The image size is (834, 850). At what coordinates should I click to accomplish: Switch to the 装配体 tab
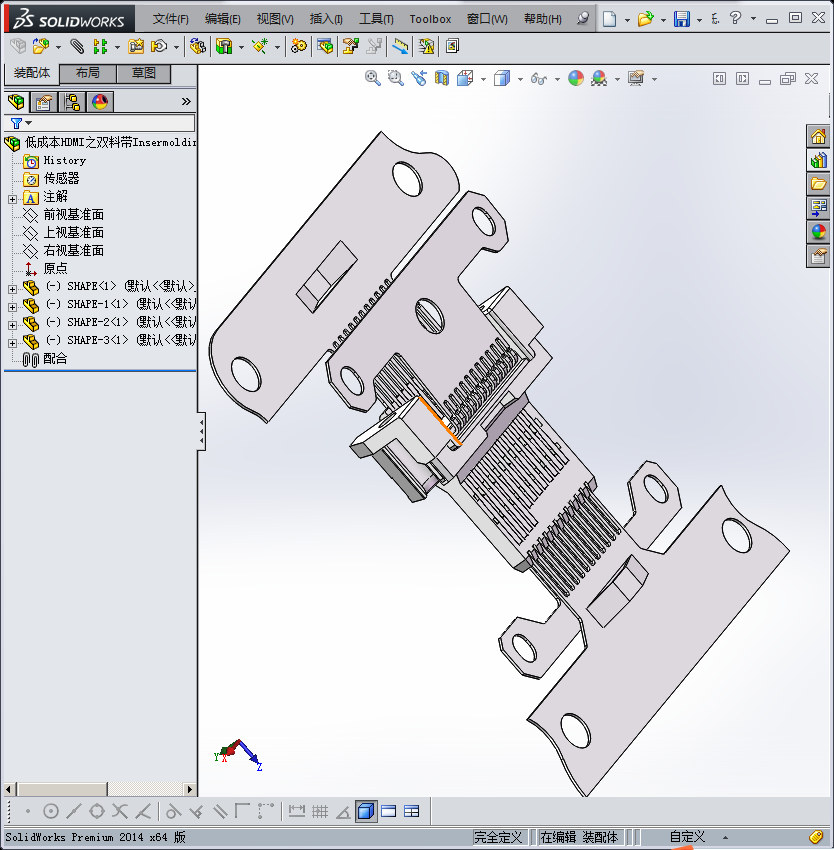31,73
